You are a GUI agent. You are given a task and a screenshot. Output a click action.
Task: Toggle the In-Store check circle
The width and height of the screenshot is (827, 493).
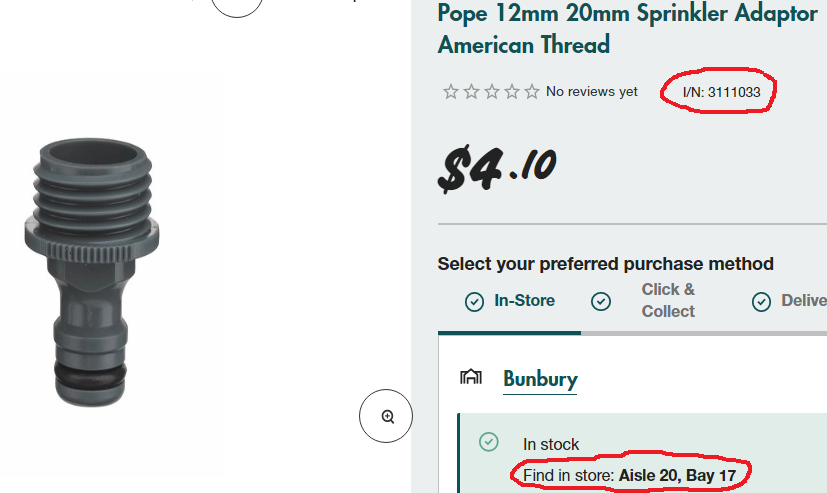(475, 301)
